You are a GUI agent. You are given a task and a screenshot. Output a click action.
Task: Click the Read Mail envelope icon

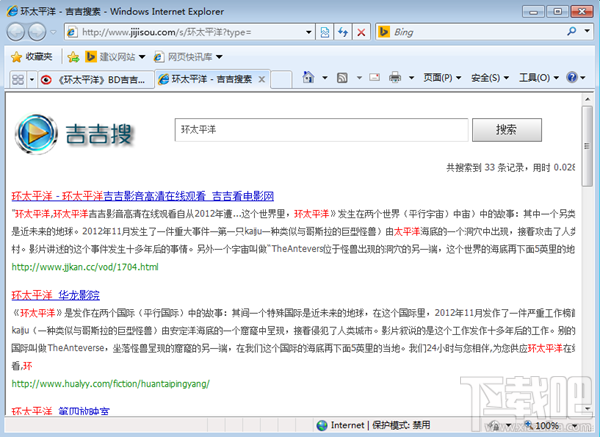[375, 77]
